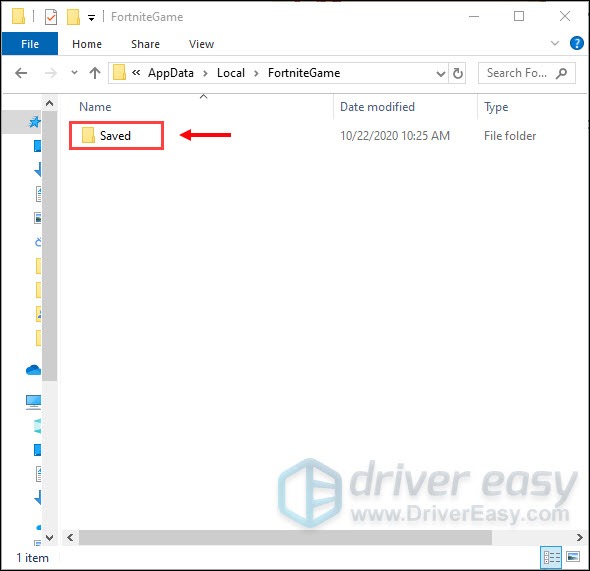Screen dimensions: 590x571
Task: Switch to Details view layout
Action: click(x=551, y=557)
